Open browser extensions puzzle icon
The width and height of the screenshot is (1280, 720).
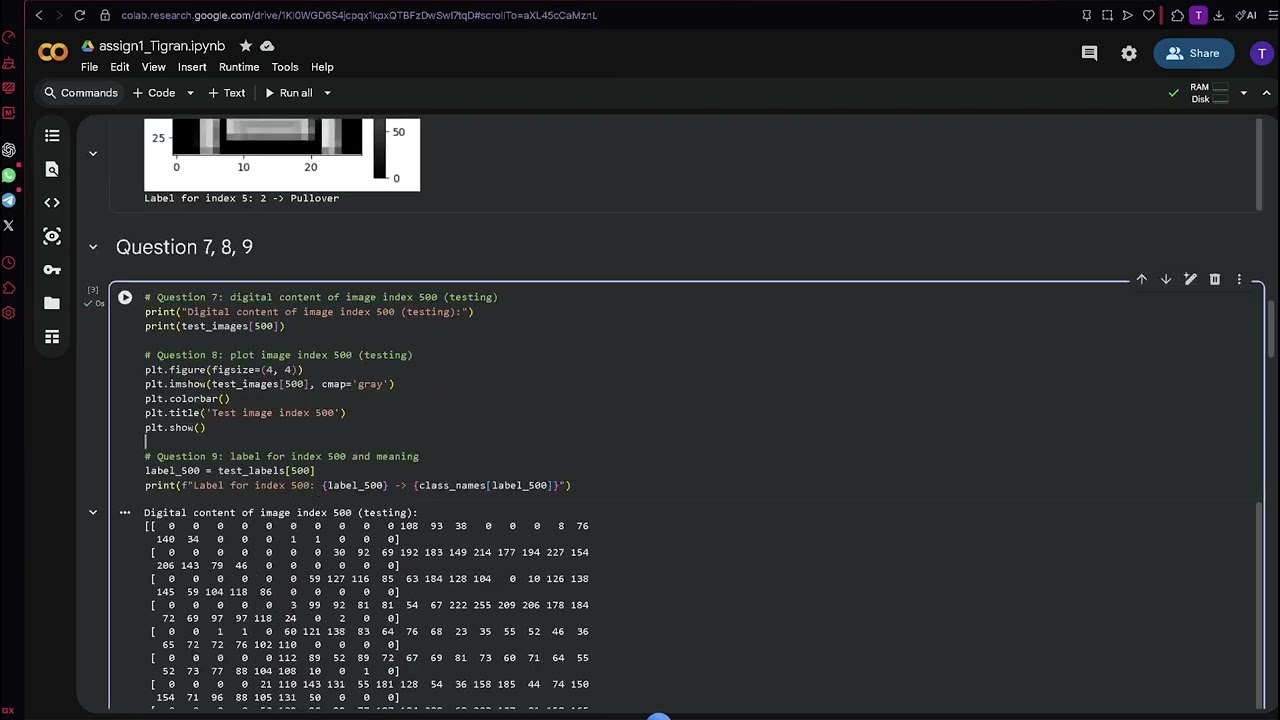click(1177, 15)
